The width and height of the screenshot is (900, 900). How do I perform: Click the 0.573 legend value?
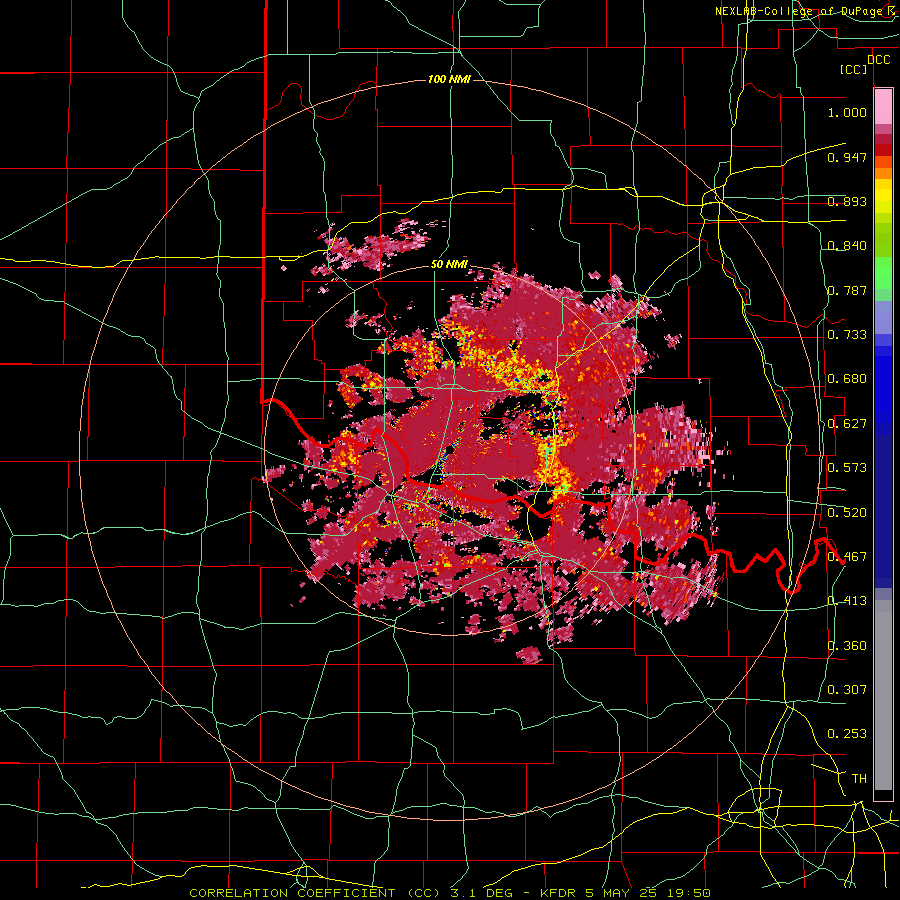click(847, 468)
